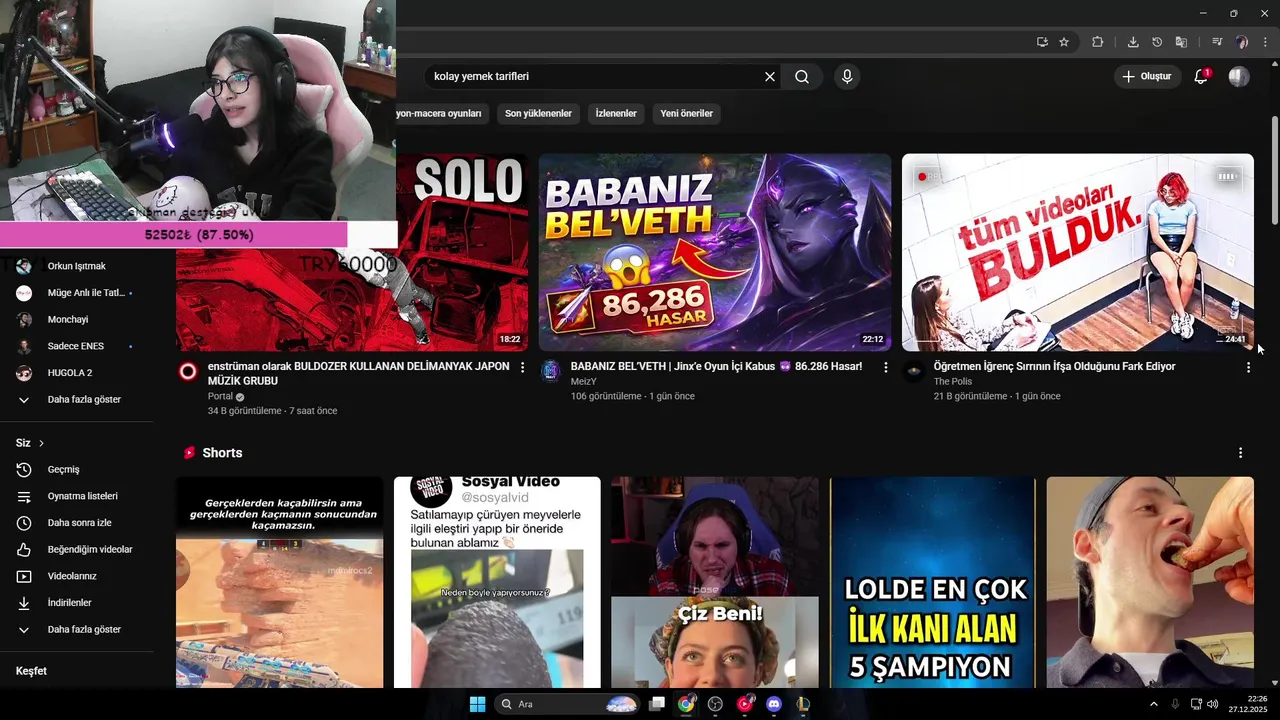The image size is (1280, 720).
Task: Open the Sosyal Video short
Action: 497,582
